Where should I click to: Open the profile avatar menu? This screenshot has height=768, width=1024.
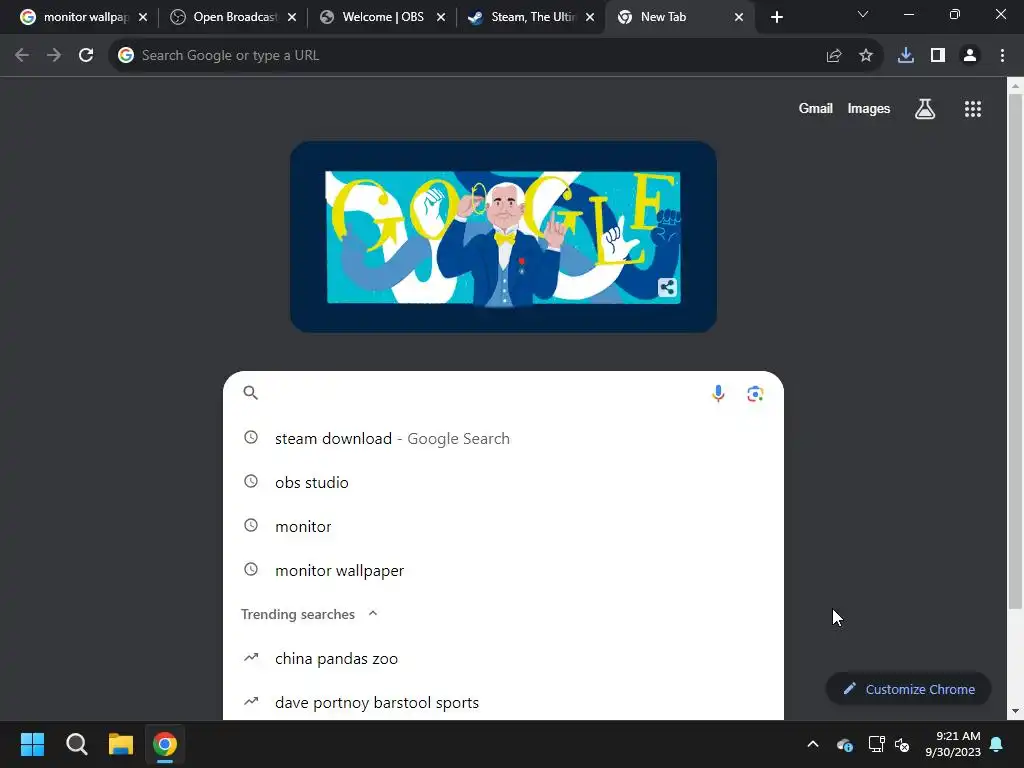click(970, 56)
